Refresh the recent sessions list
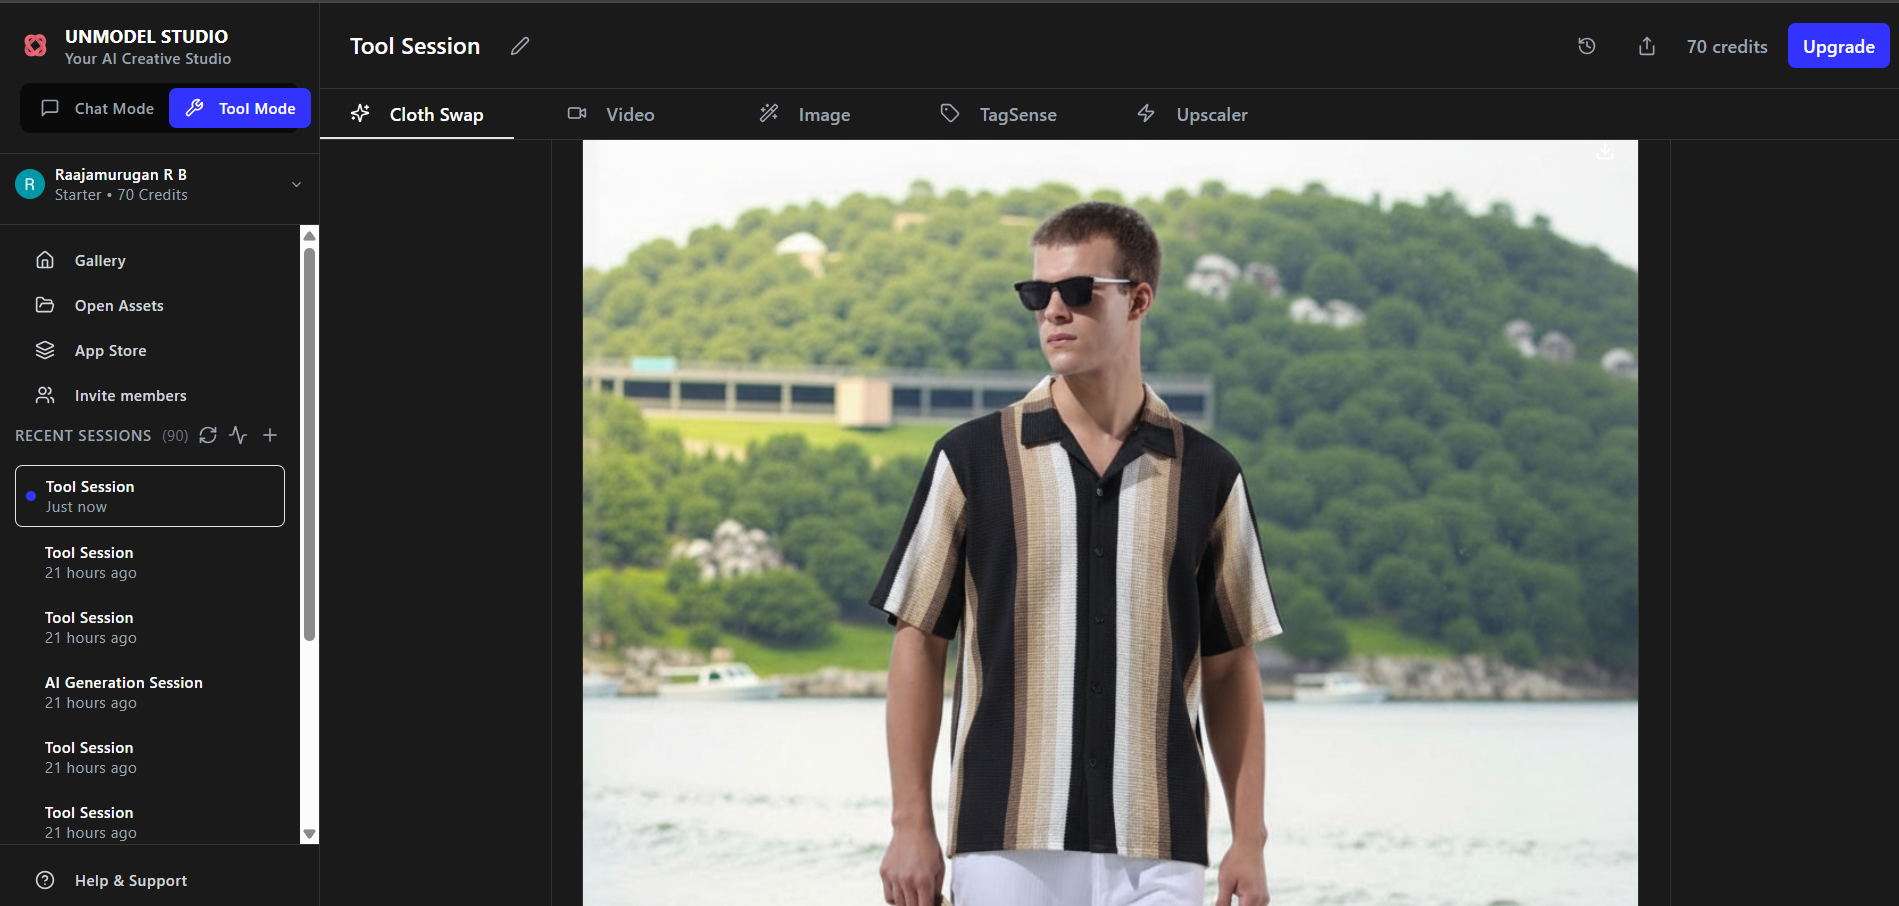The width and height of the screenshot is (1899, 906). tap(207, 435)
